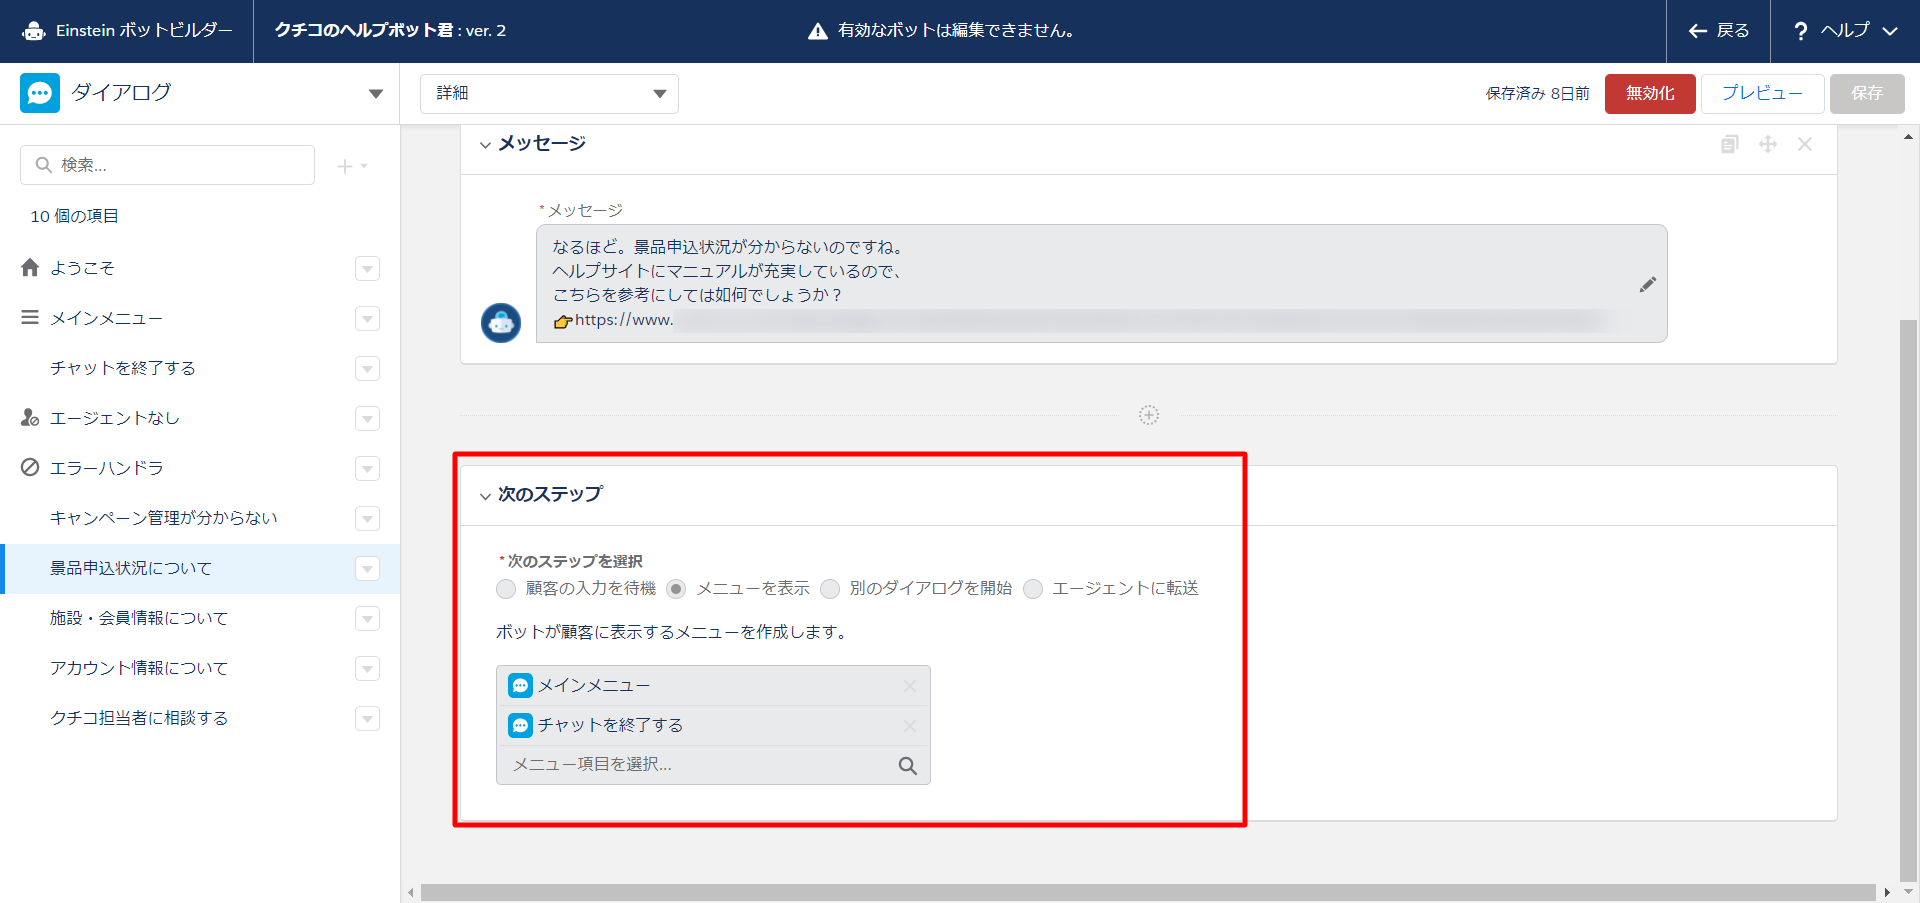Click the search magnifier in menu item field
This screenshot has width=1920, height=903.
907,766
